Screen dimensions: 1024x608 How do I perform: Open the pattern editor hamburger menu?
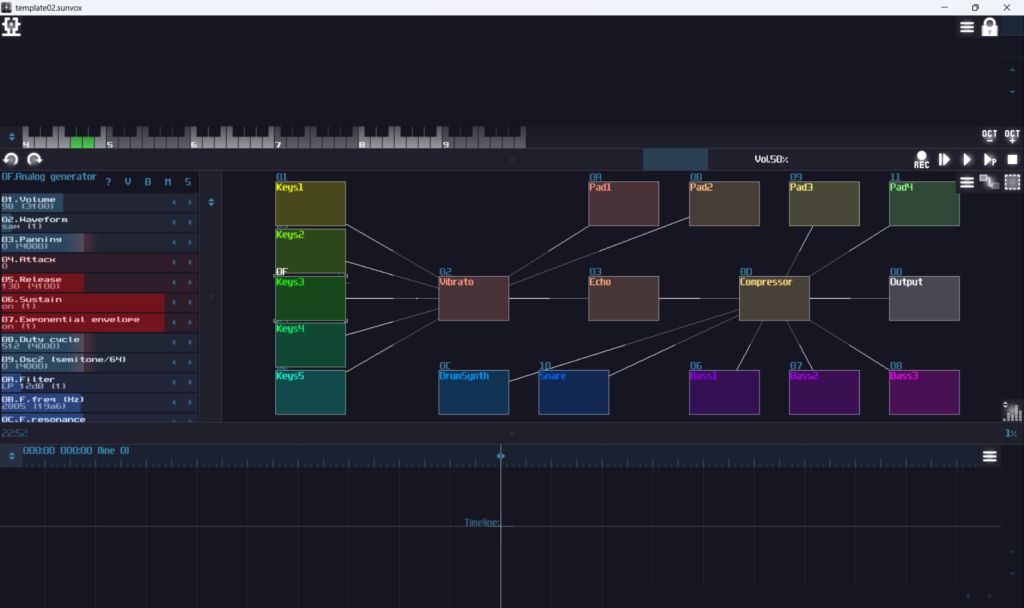click(x=967, y=27)
